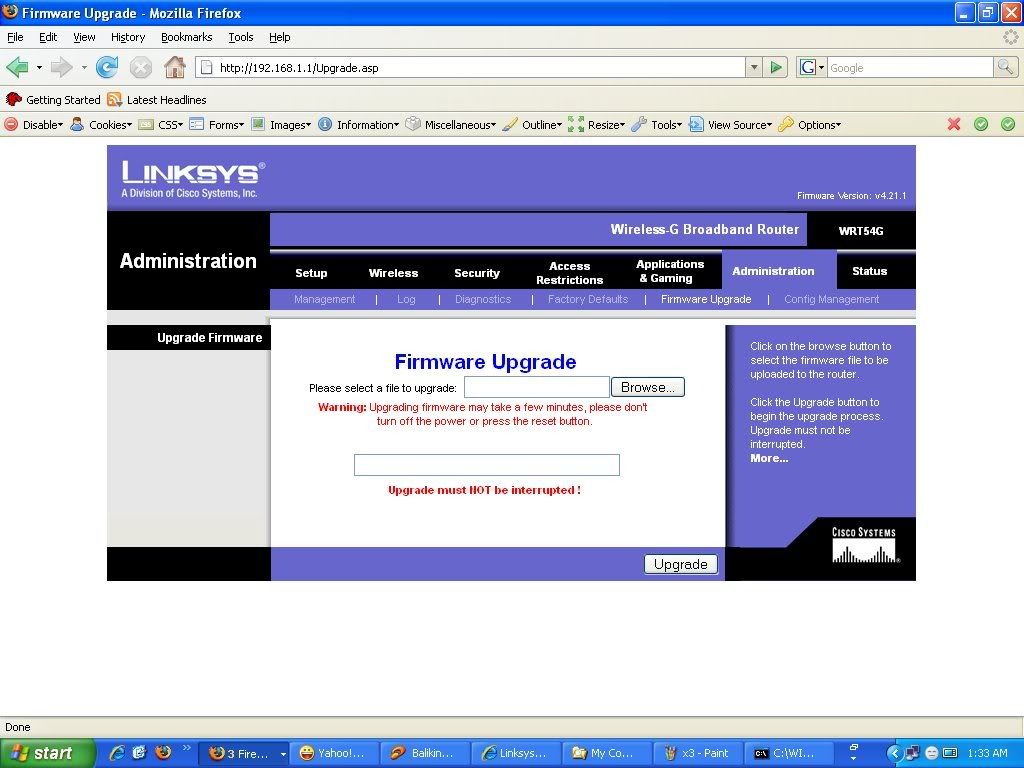Open the Factory Defaults sub-tab
1024x768 pixels.
(x=588, y=299)
